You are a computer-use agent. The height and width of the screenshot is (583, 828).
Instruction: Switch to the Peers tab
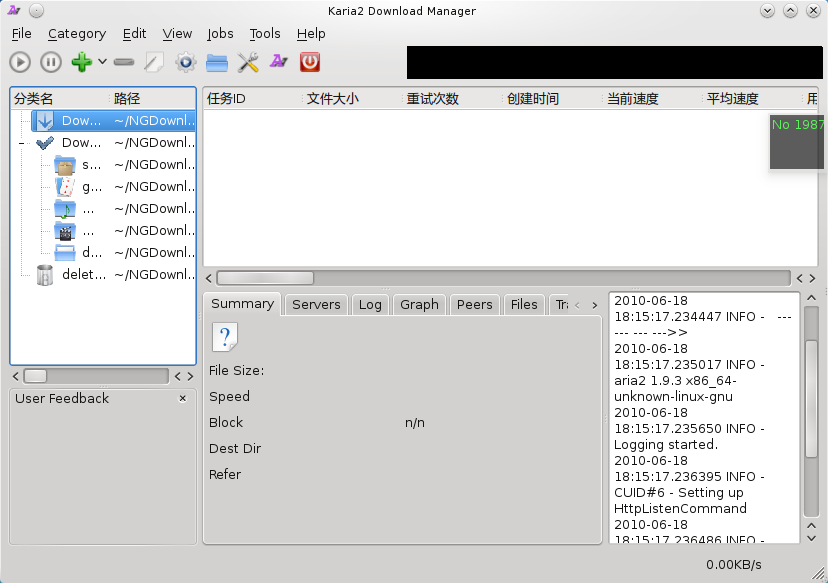[x=475, y=305]
